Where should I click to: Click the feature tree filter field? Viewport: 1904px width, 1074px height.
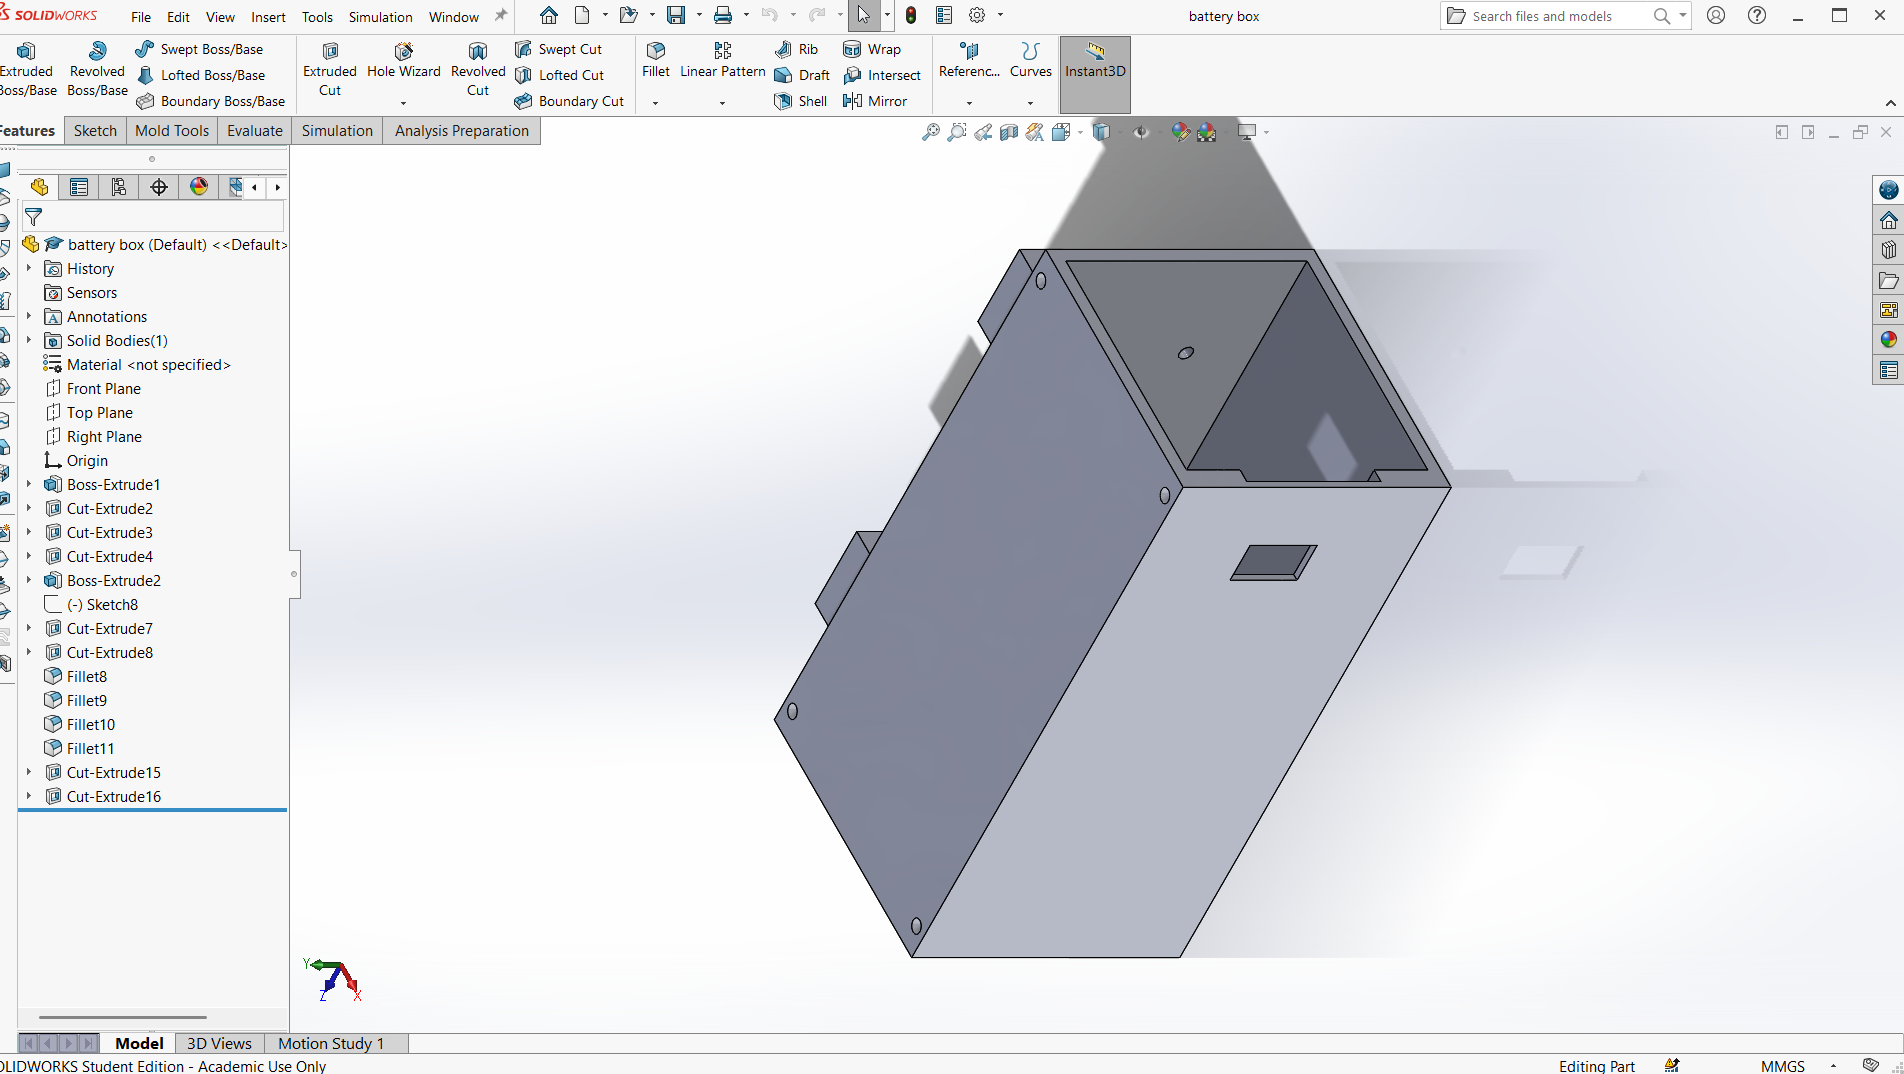[152, 217]
